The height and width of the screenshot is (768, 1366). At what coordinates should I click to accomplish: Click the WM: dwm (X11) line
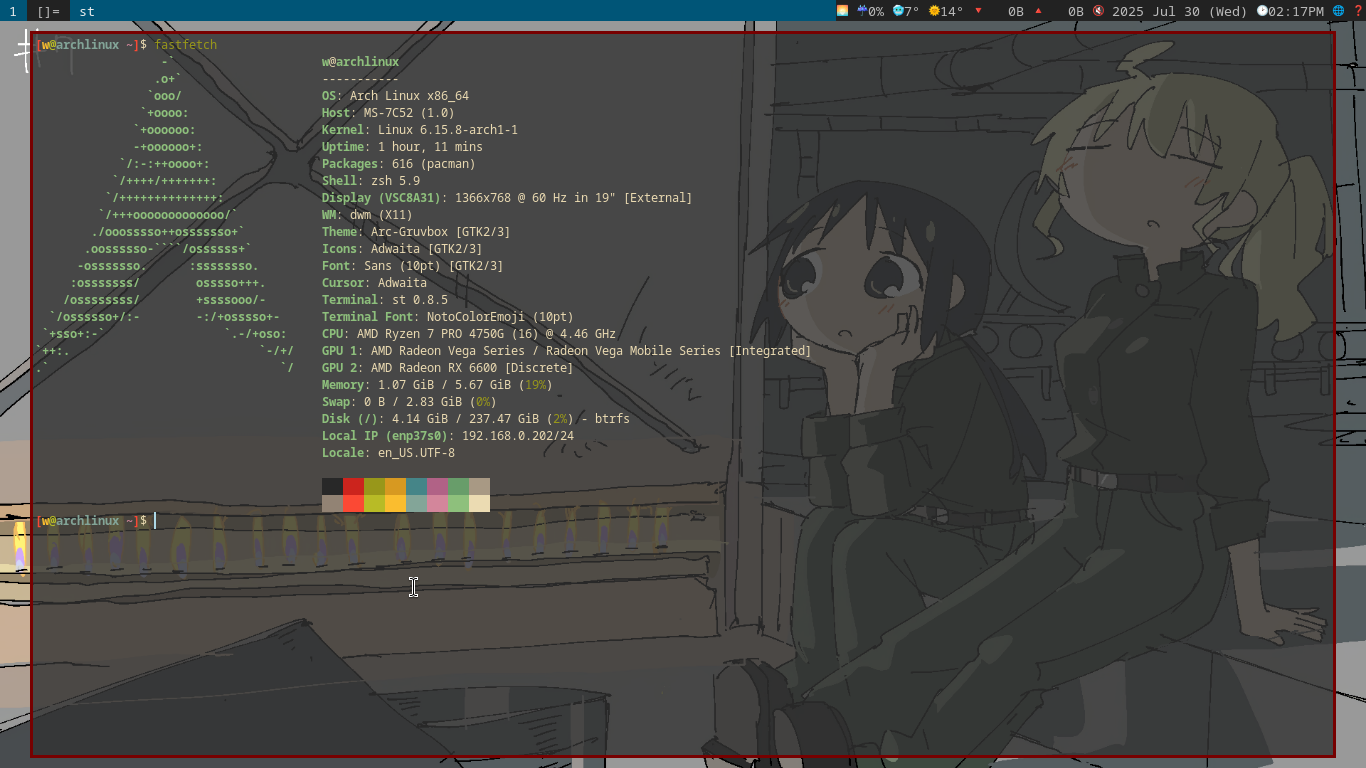367,215
